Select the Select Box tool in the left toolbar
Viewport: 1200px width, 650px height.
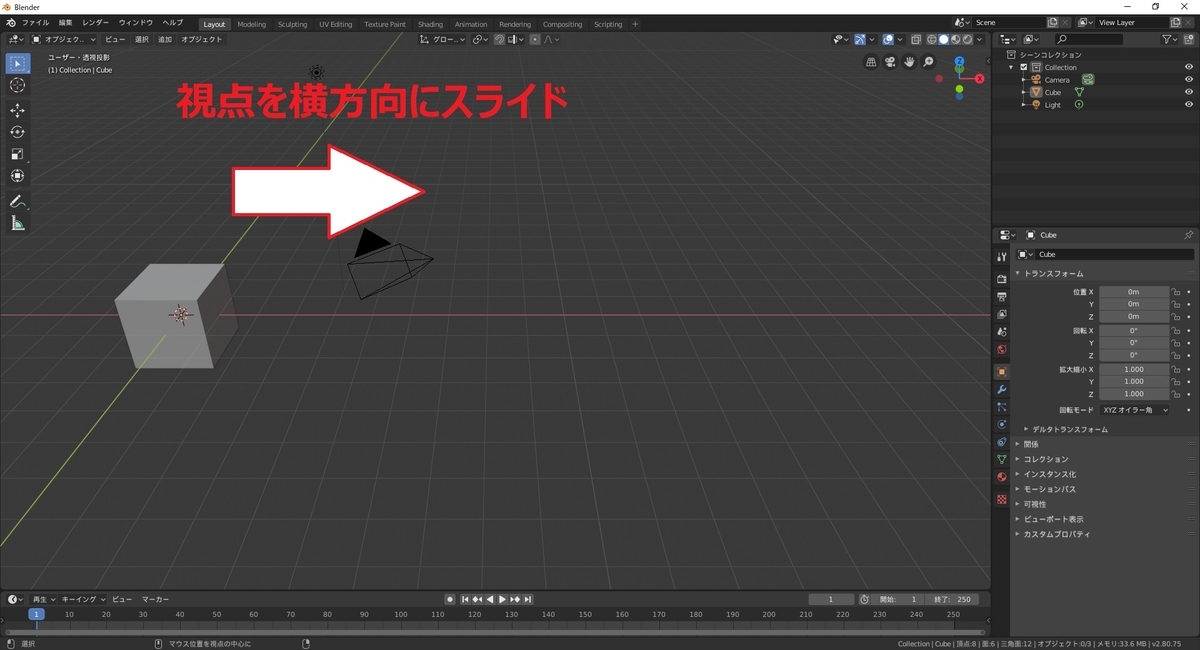click(x=18, y=63)
